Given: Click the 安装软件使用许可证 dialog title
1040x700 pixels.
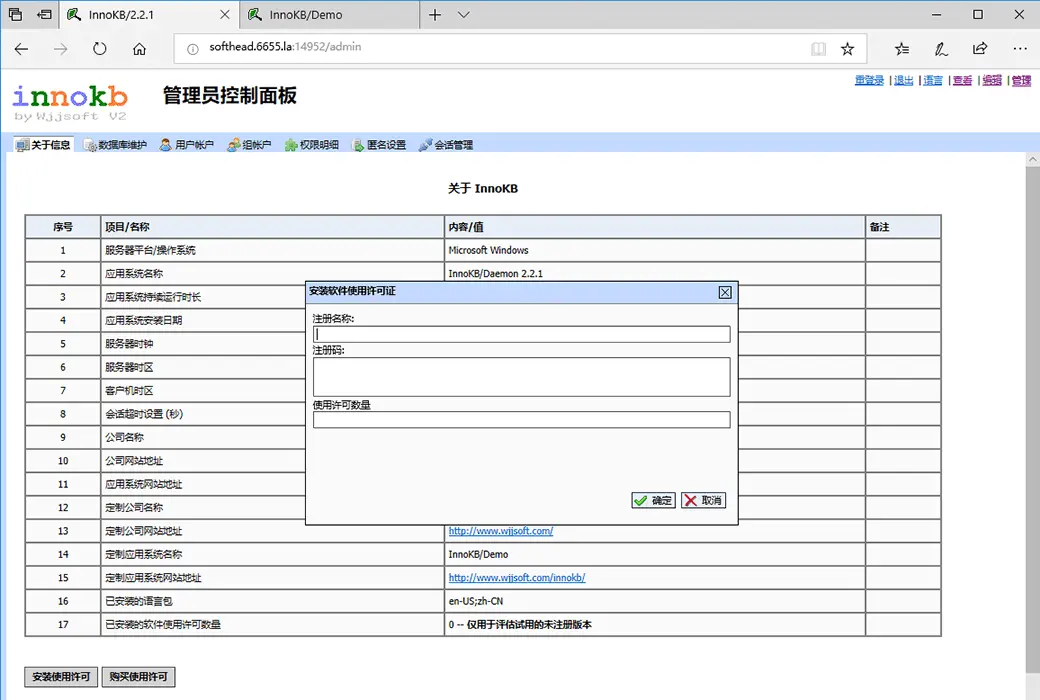Looking at the screenshot, I should [x=352, y=291].
